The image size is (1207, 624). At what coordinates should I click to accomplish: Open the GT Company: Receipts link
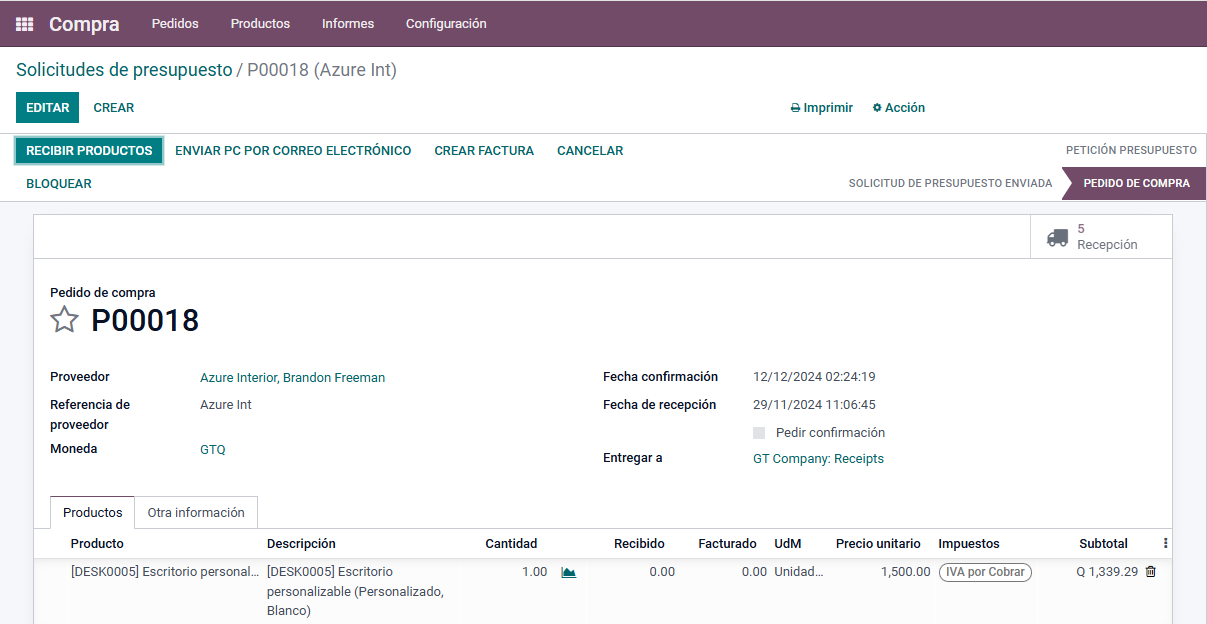pos(818,459)
